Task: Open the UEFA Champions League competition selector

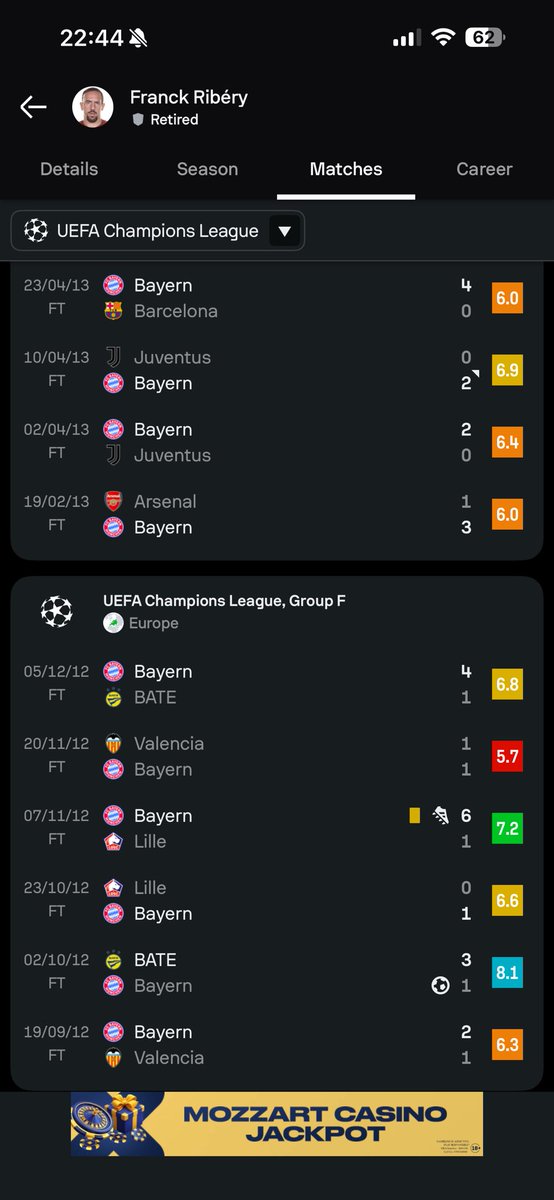Action: click(158, 231)
